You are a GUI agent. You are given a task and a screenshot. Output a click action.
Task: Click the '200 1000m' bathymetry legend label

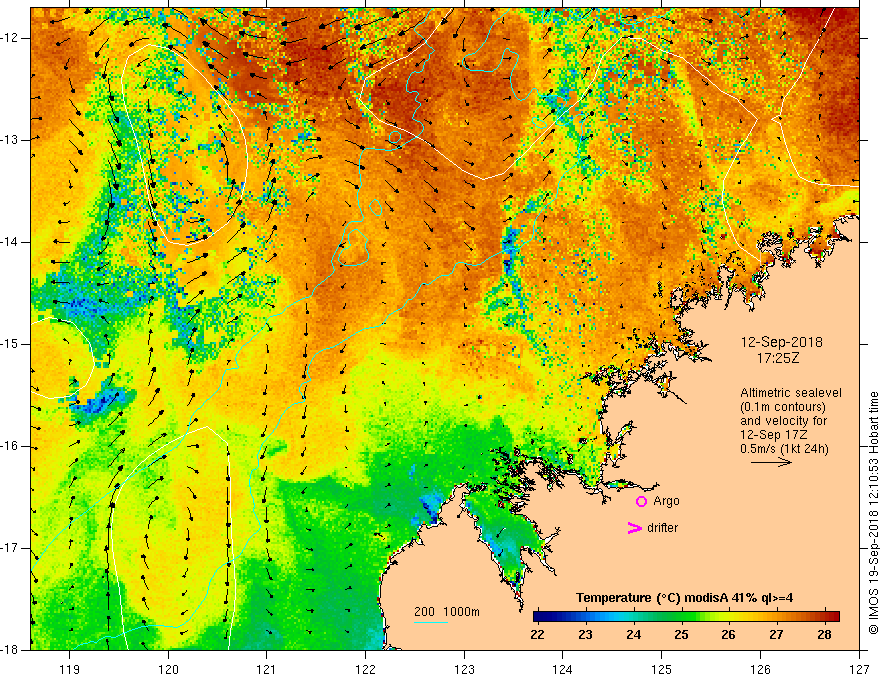point(447,612)
